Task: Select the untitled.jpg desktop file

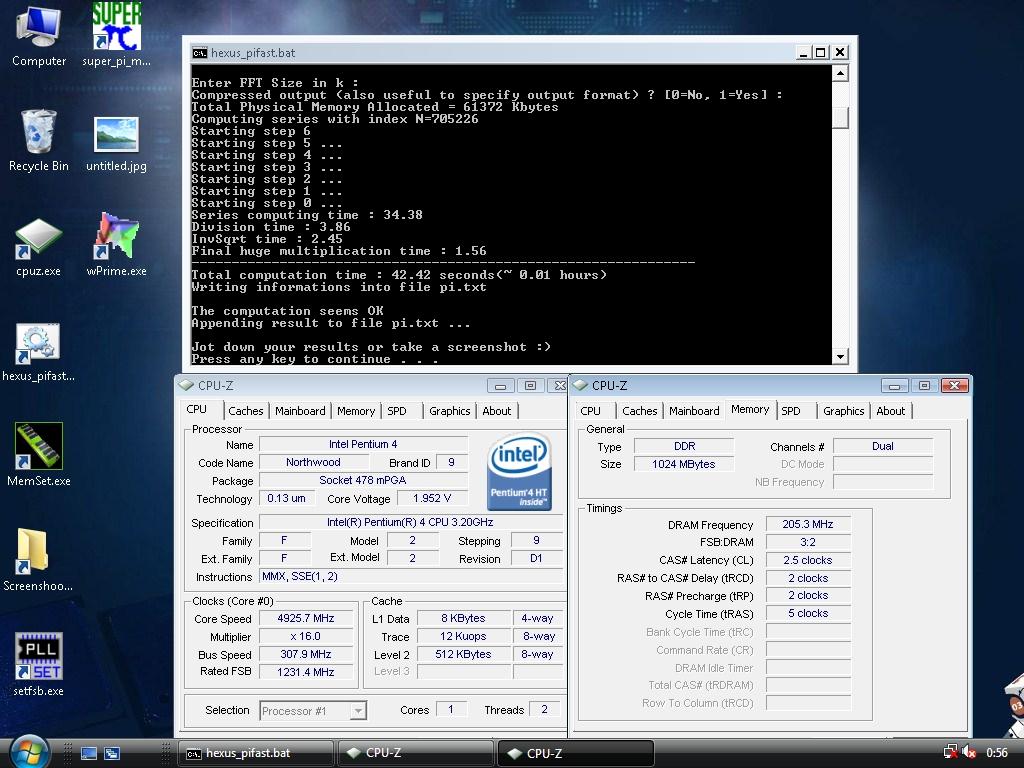Action: (116, 142)
